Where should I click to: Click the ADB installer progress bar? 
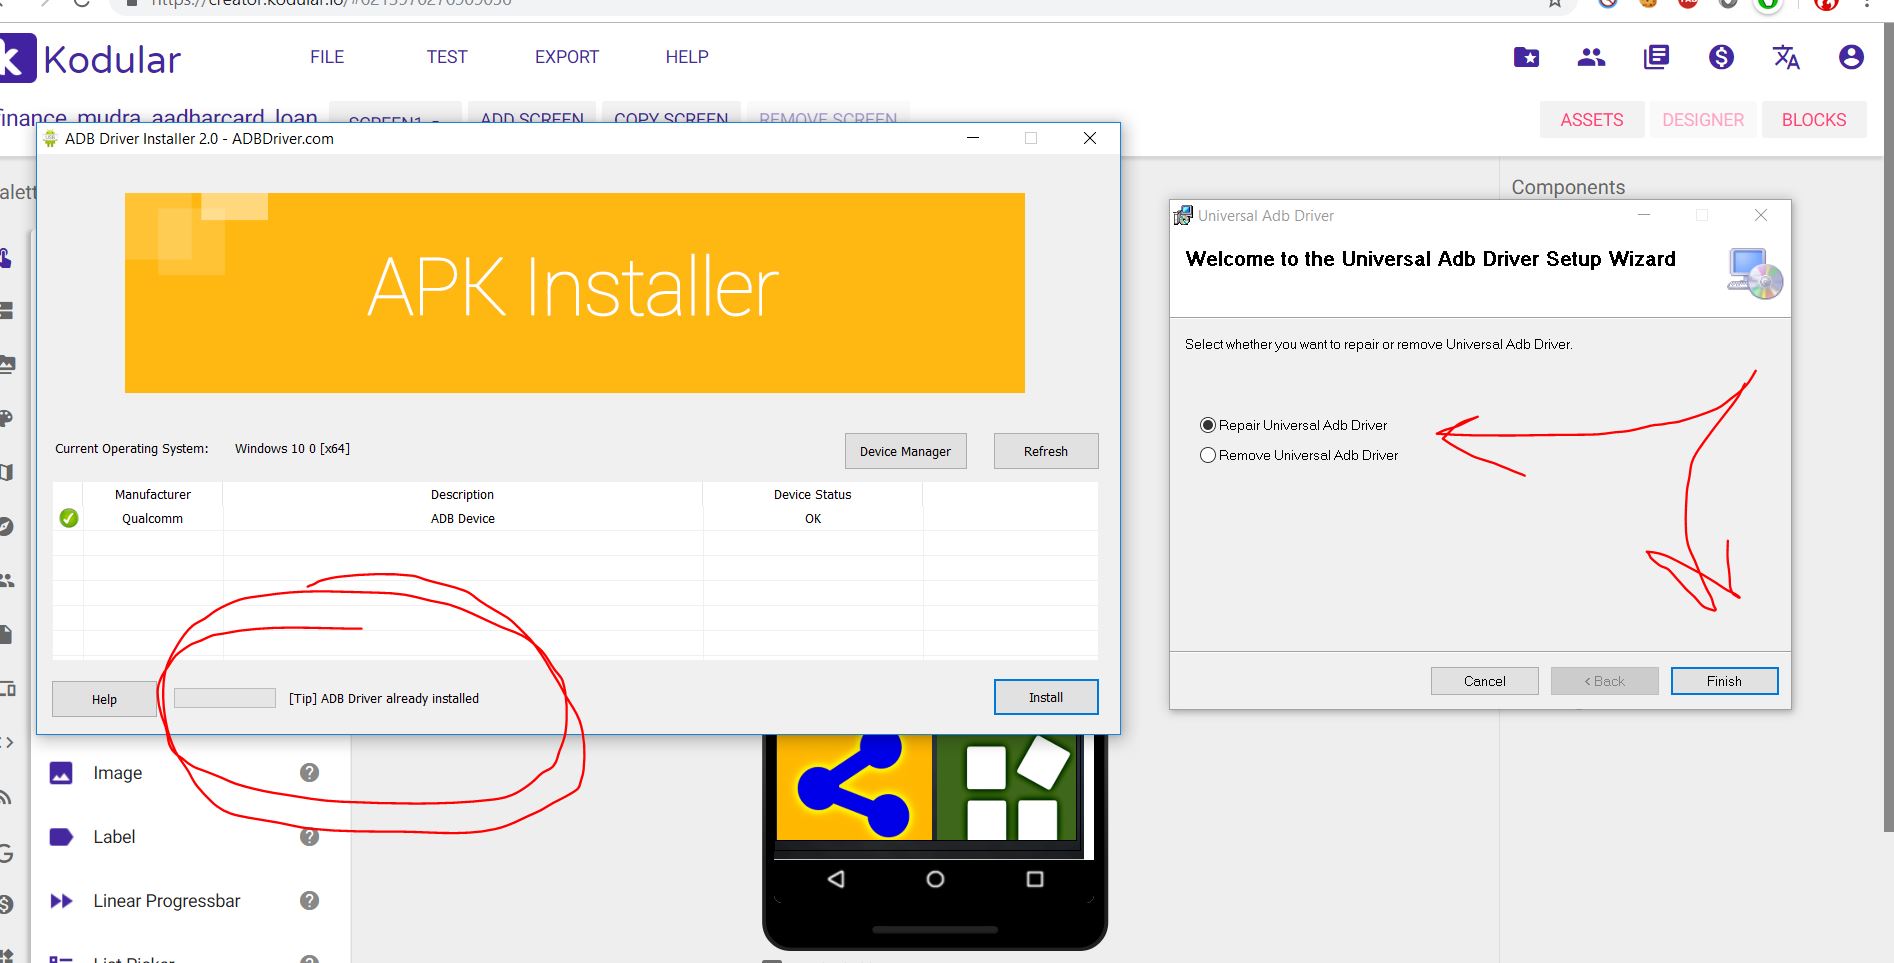click(225, 698)
